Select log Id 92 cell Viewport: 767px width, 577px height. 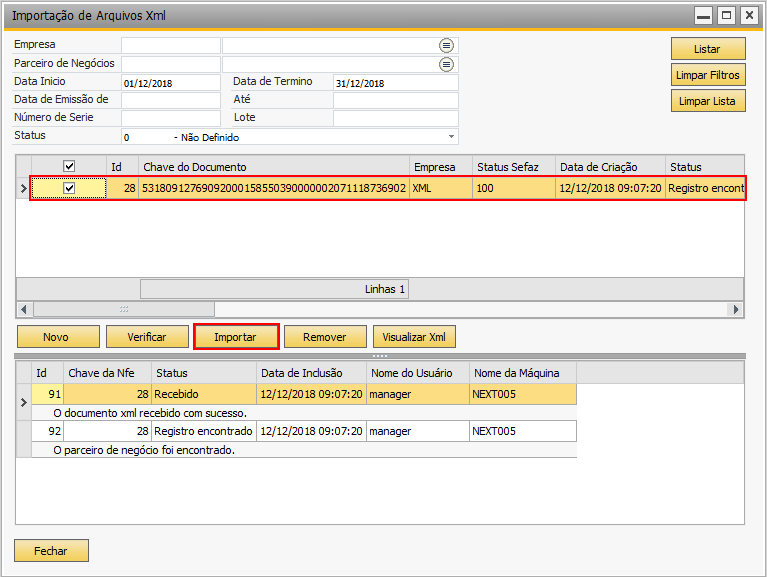47,431
